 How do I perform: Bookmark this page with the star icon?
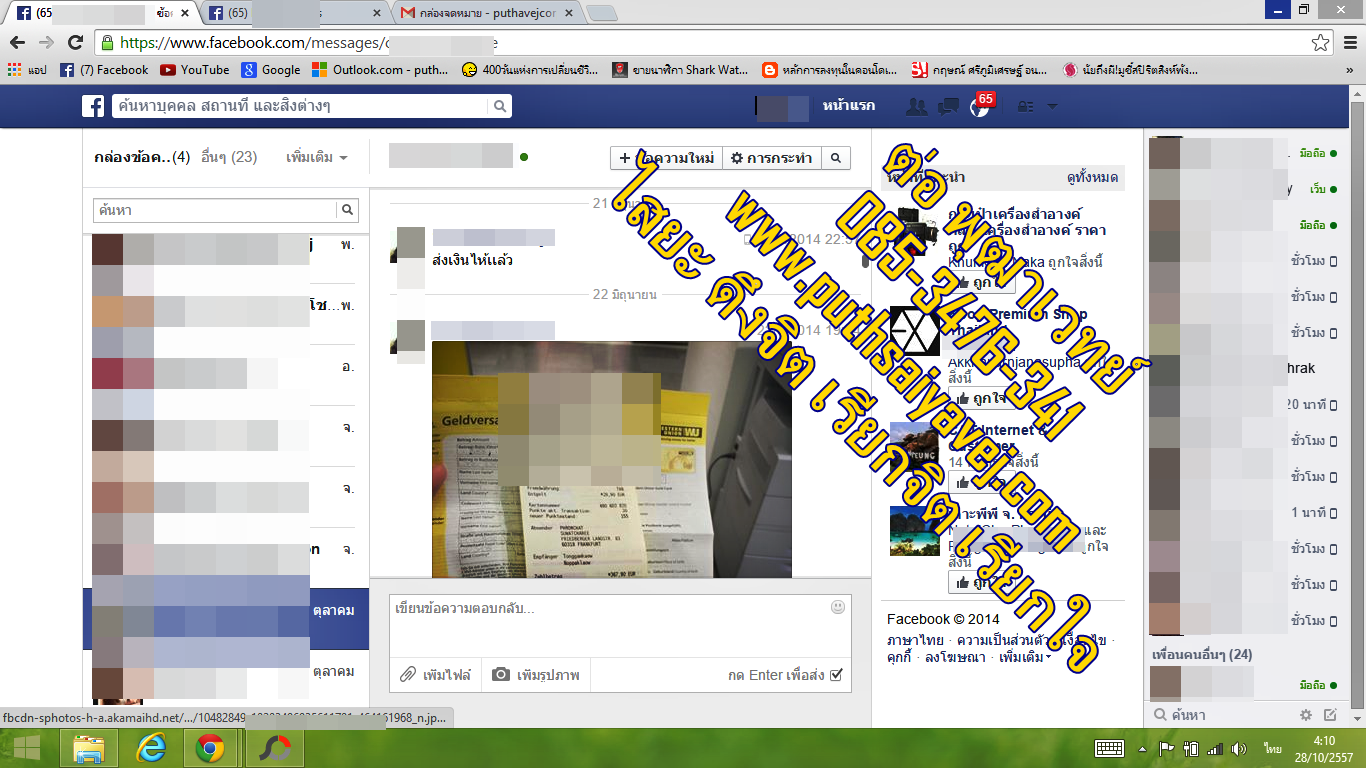point(1321,43)
